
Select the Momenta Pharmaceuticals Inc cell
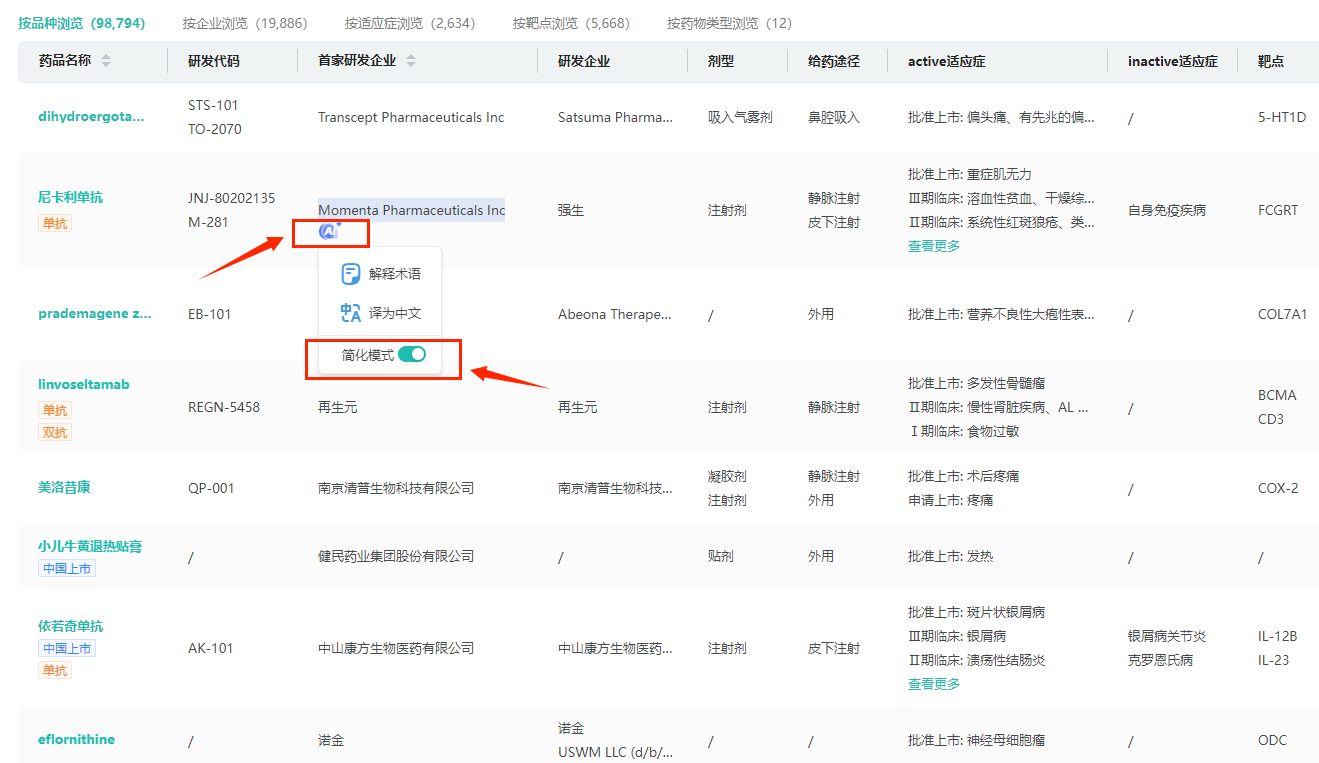[x=412, y=210]
